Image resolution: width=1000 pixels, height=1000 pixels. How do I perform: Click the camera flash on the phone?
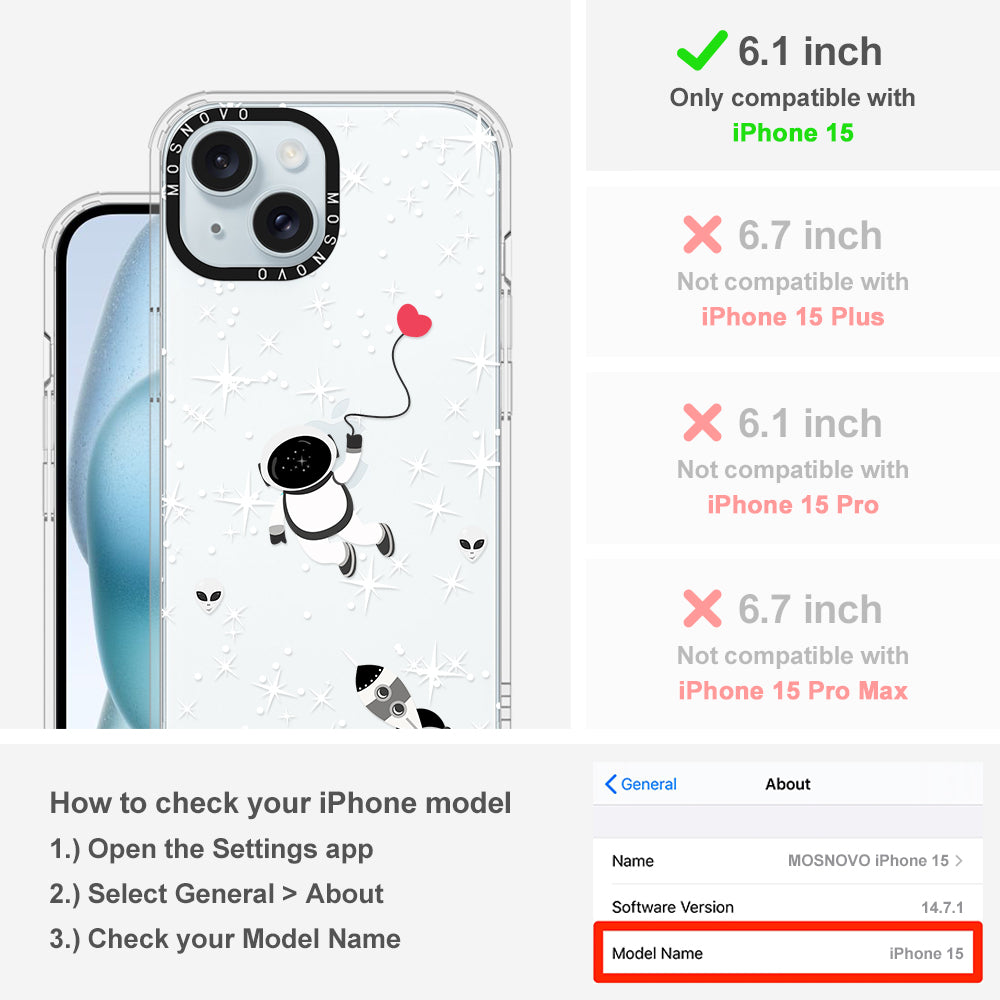[291, 155]
